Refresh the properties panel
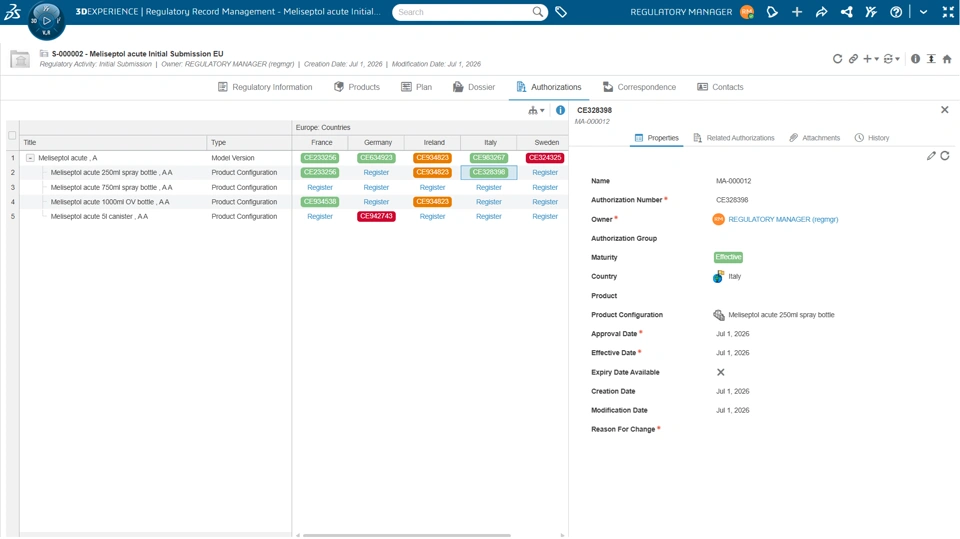Screen dimensions: 960x539 [945, 156]
